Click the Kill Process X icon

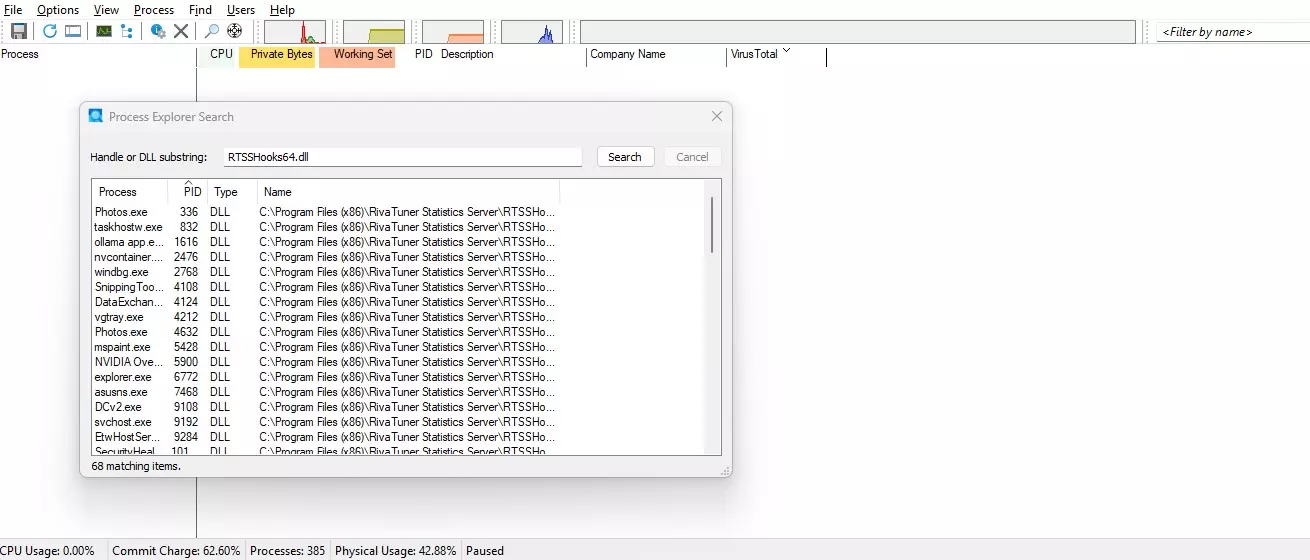click(181, 31)
